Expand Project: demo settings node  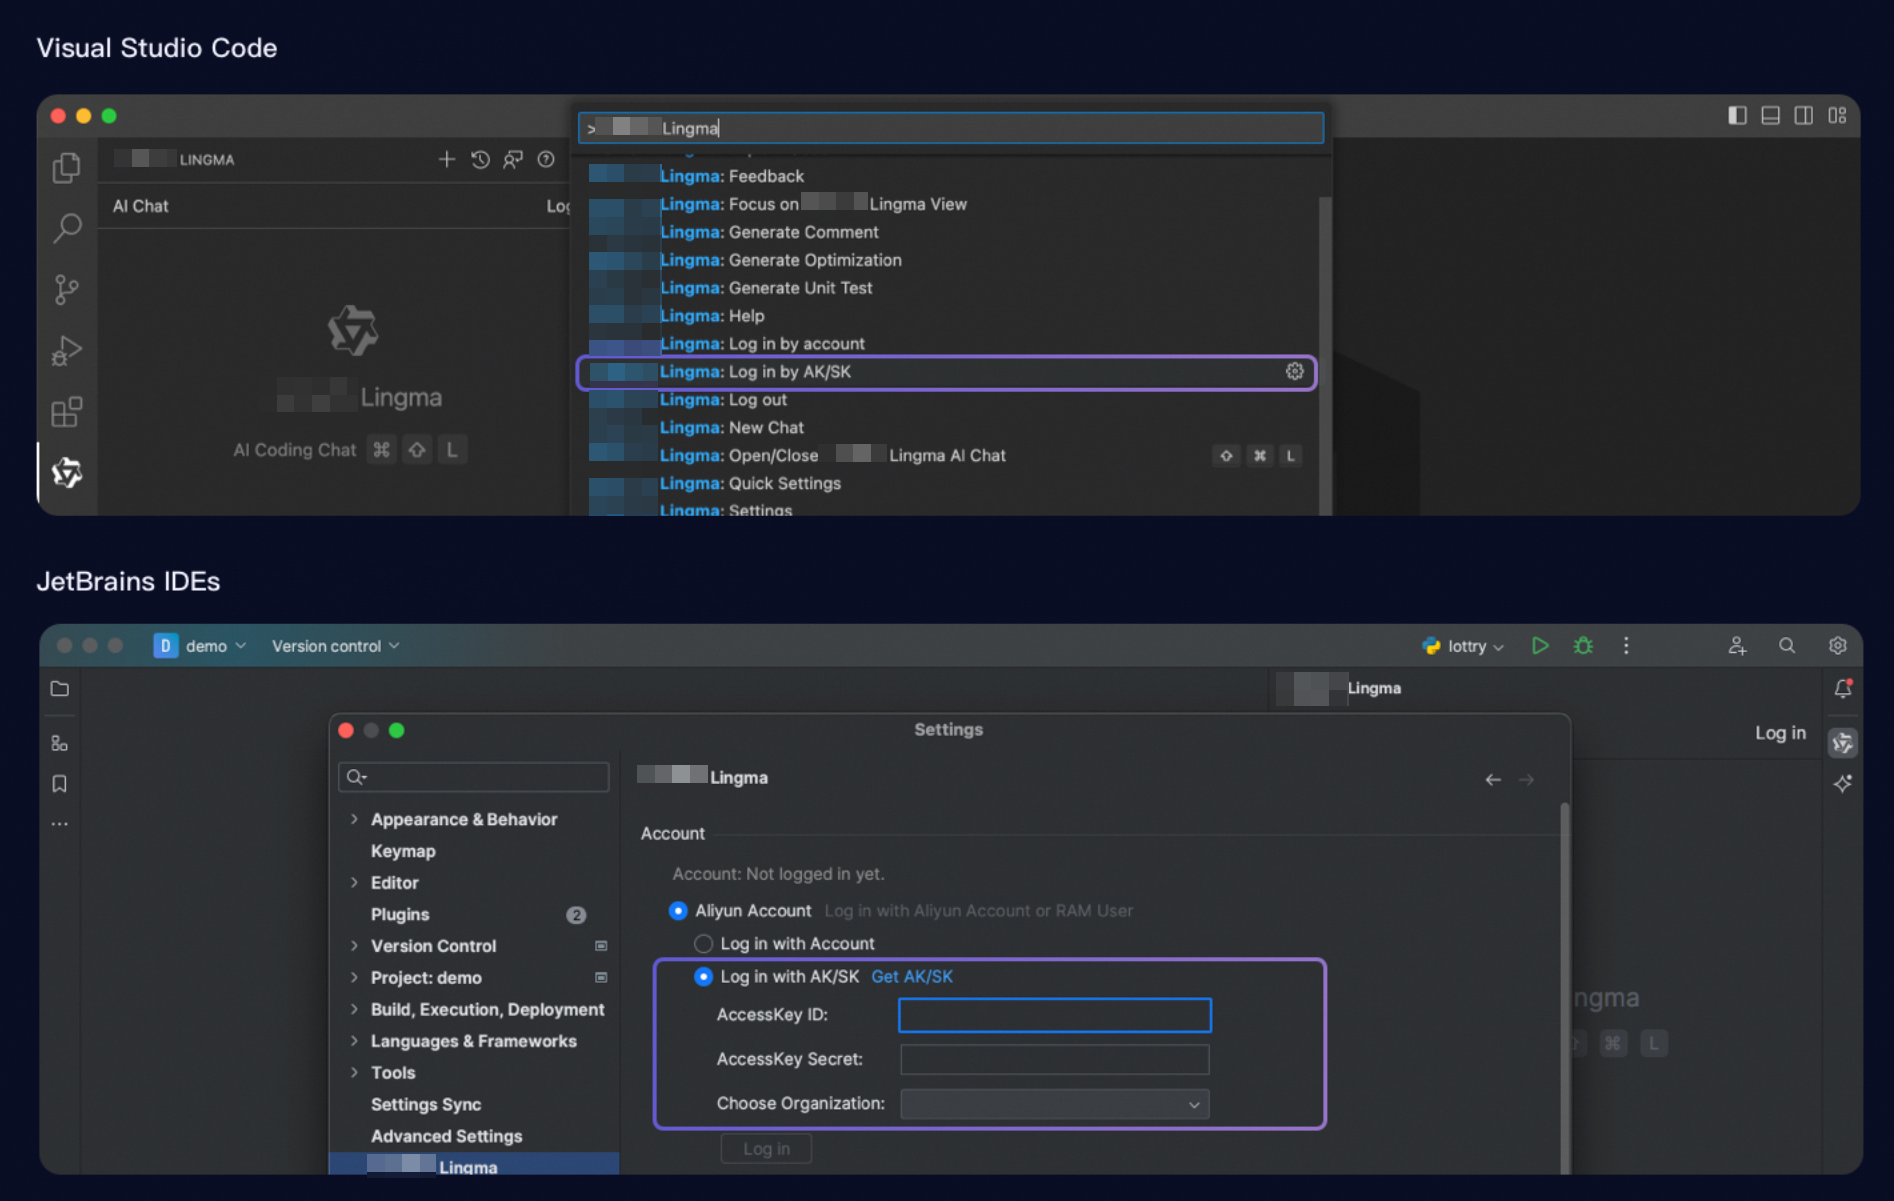pos(354,977)
